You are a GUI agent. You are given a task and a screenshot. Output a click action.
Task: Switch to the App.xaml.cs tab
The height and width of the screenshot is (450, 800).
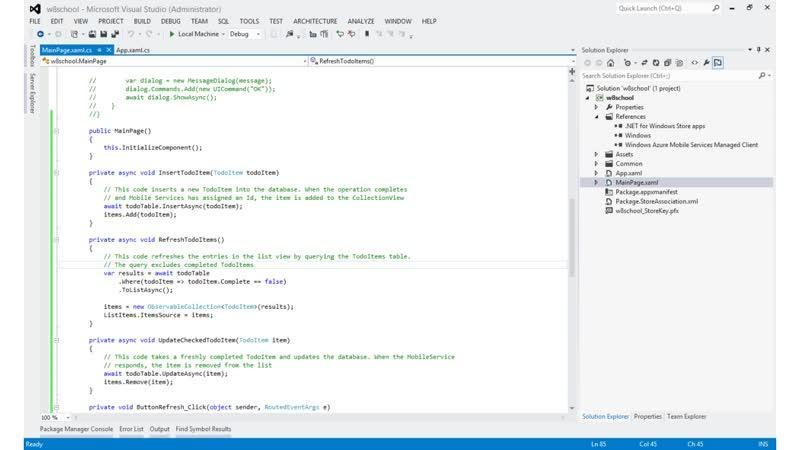point(133,49)
